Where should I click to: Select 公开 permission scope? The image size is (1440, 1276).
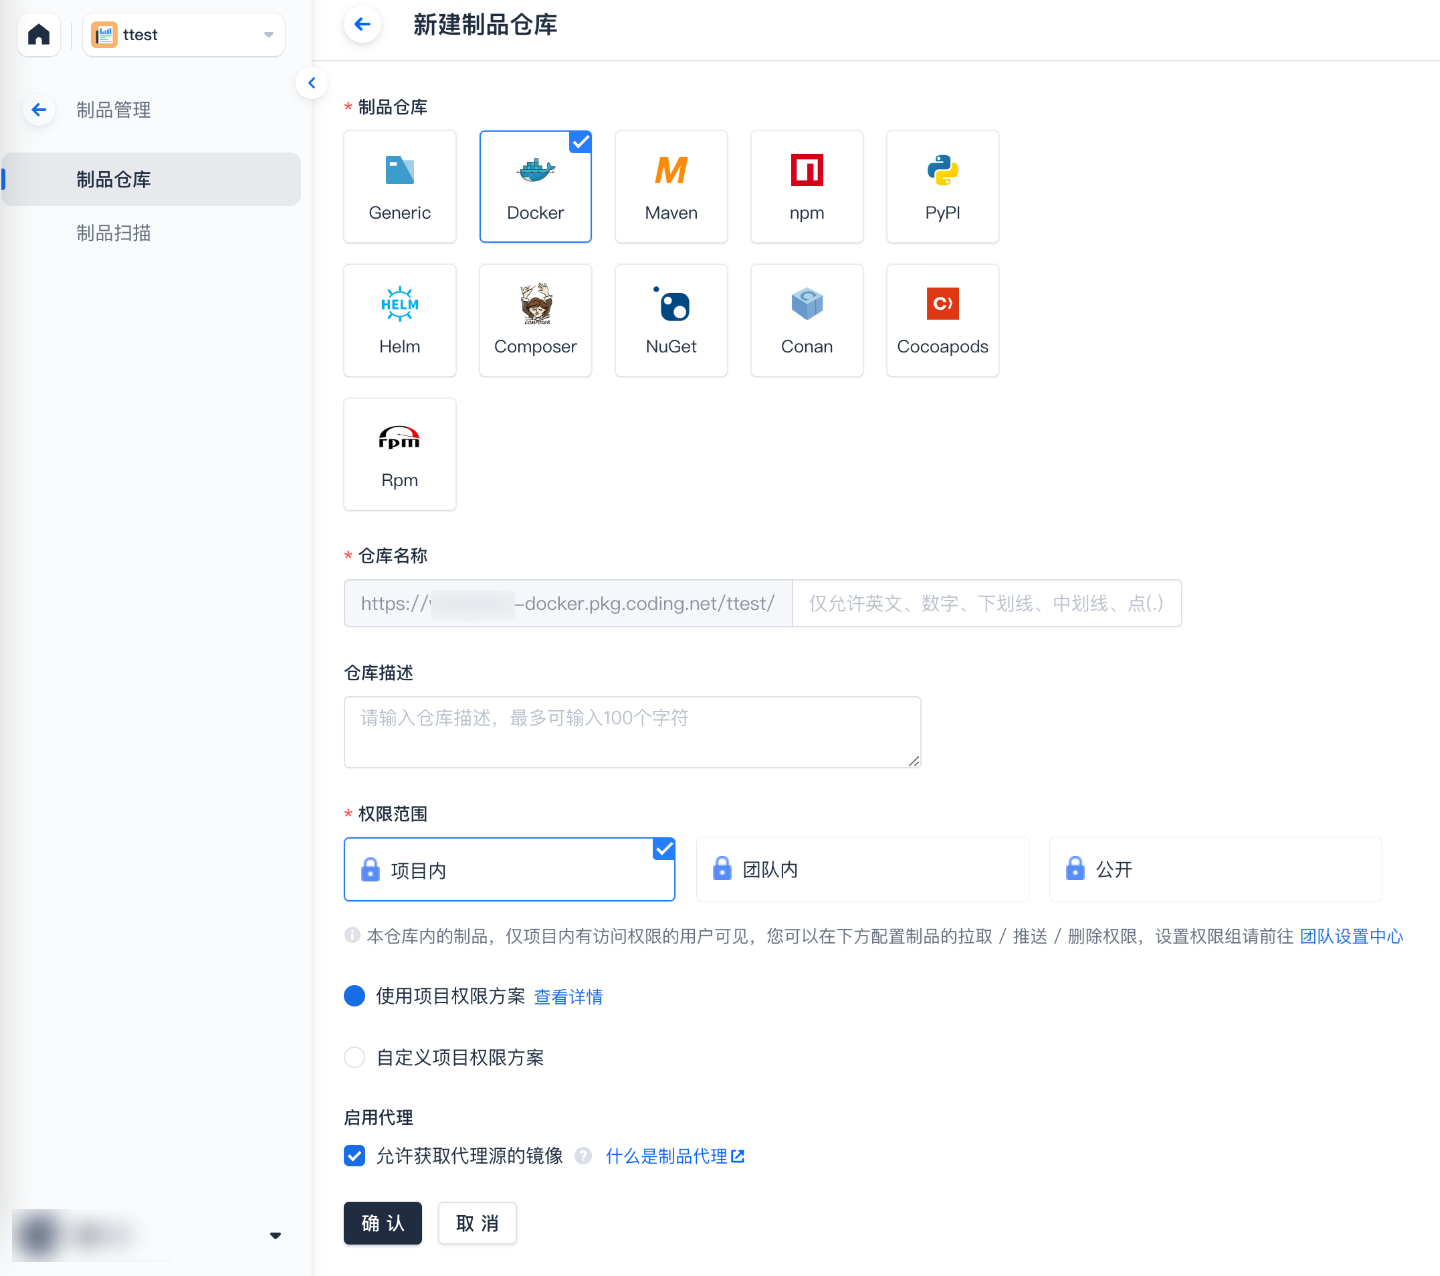pyautogui.click(x=1216, y=869)
